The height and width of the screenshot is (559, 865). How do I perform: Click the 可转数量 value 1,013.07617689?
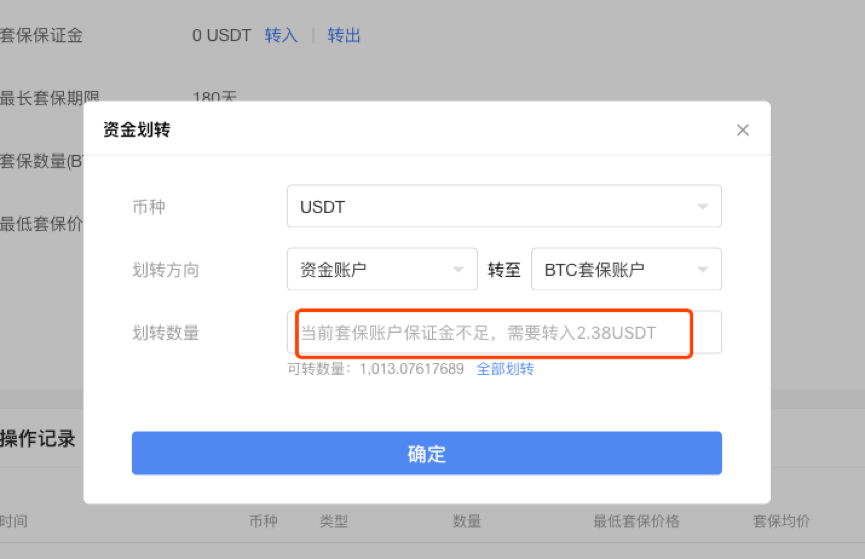[412, 369]
